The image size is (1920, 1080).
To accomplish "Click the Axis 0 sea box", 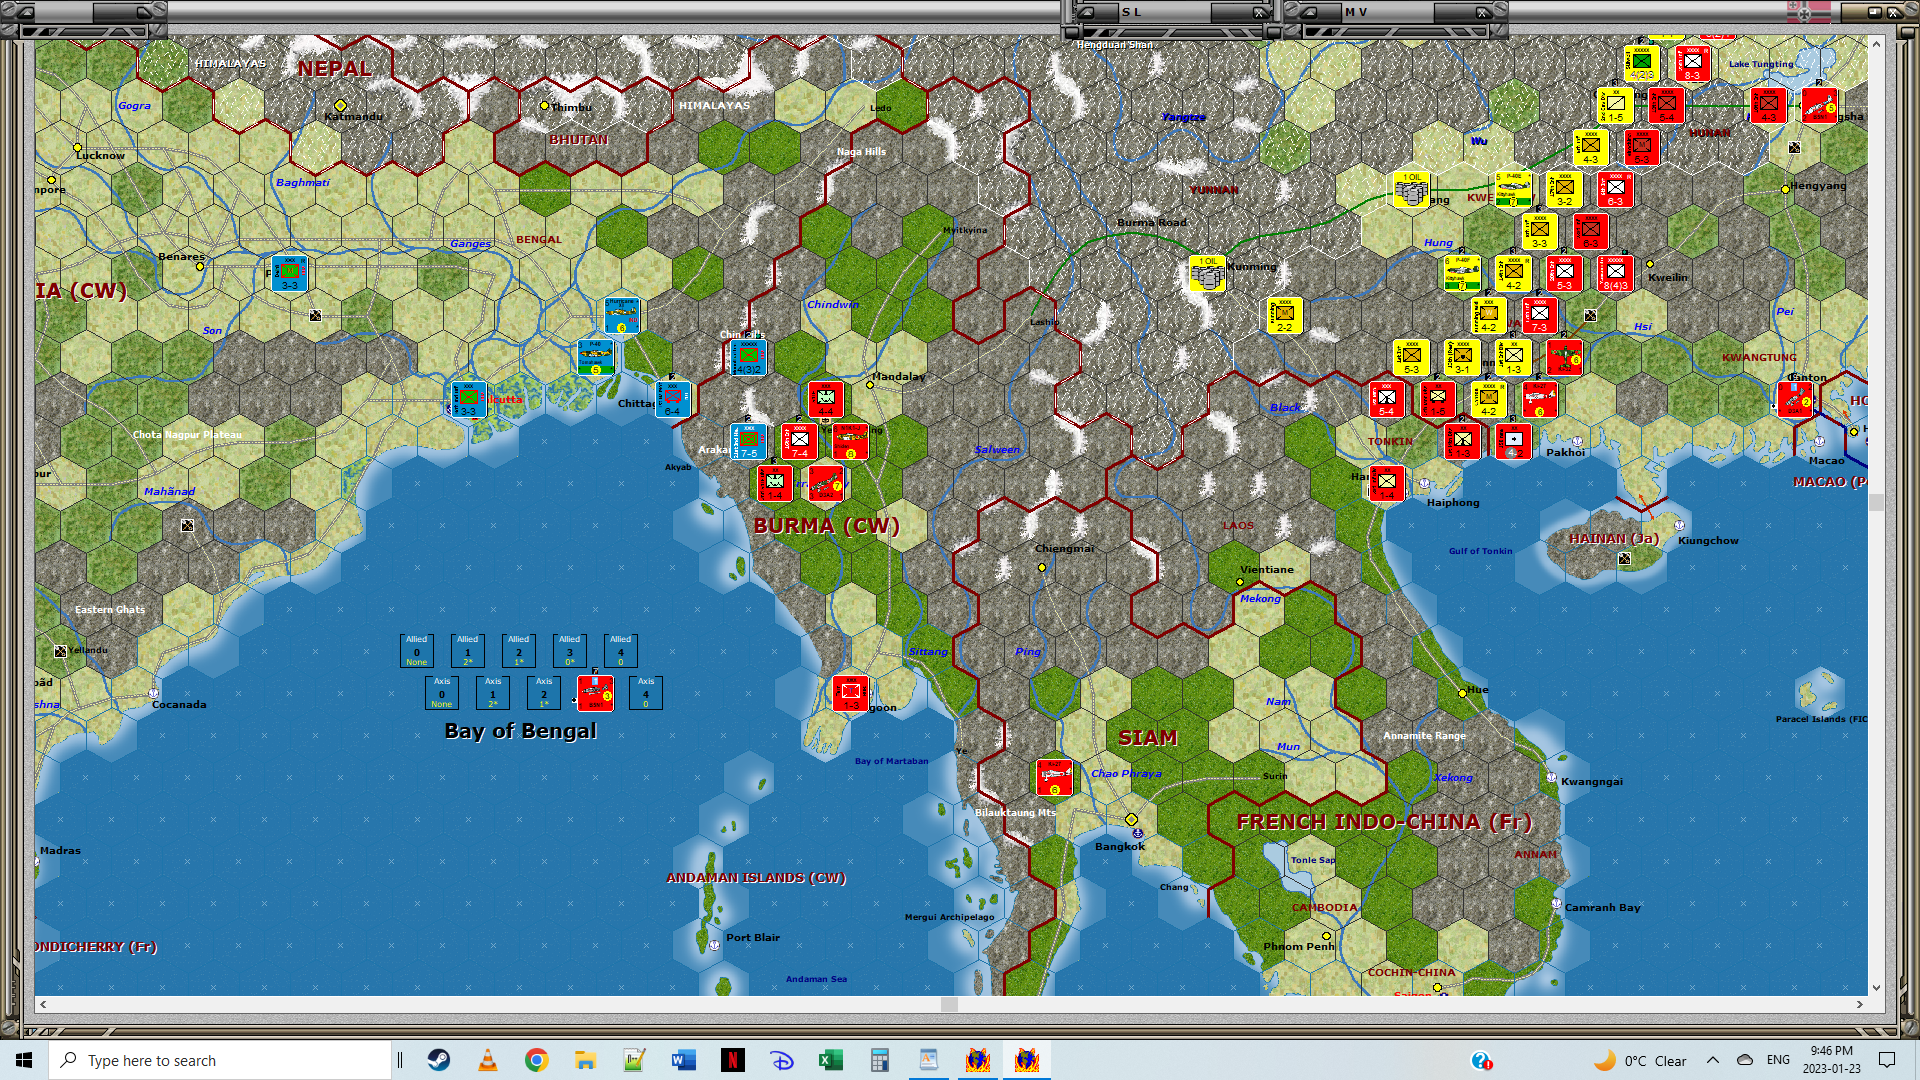I will pyautogui.click(x=442, y=692).
